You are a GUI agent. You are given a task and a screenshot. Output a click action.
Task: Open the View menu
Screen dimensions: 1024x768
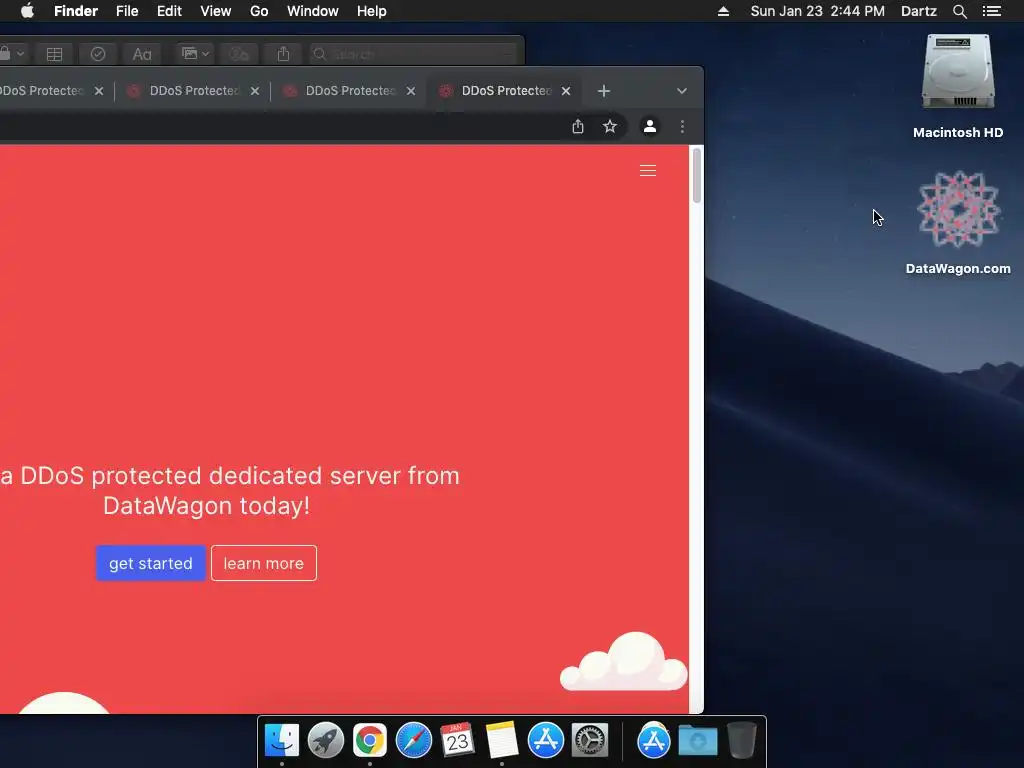216,11
